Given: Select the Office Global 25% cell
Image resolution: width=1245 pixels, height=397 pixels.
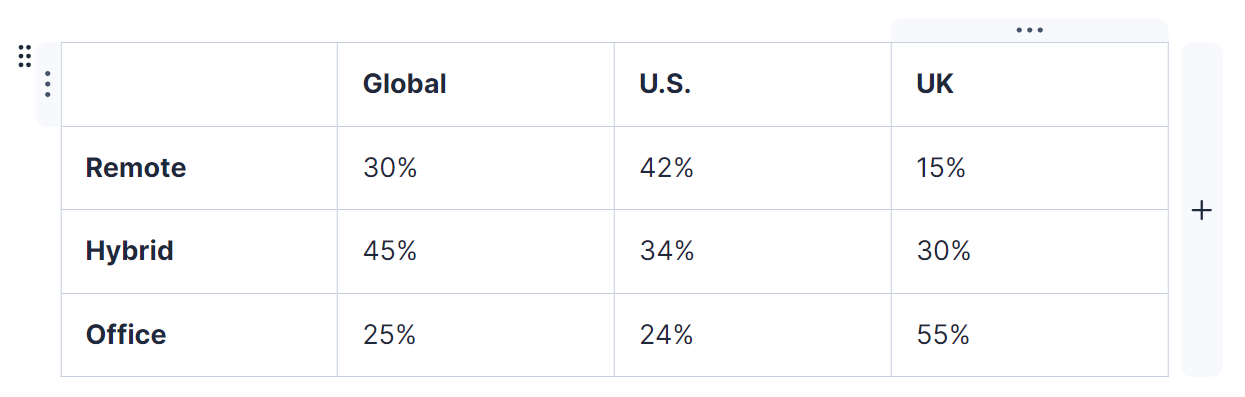Looking at the screenshot, I should [476, 335].
